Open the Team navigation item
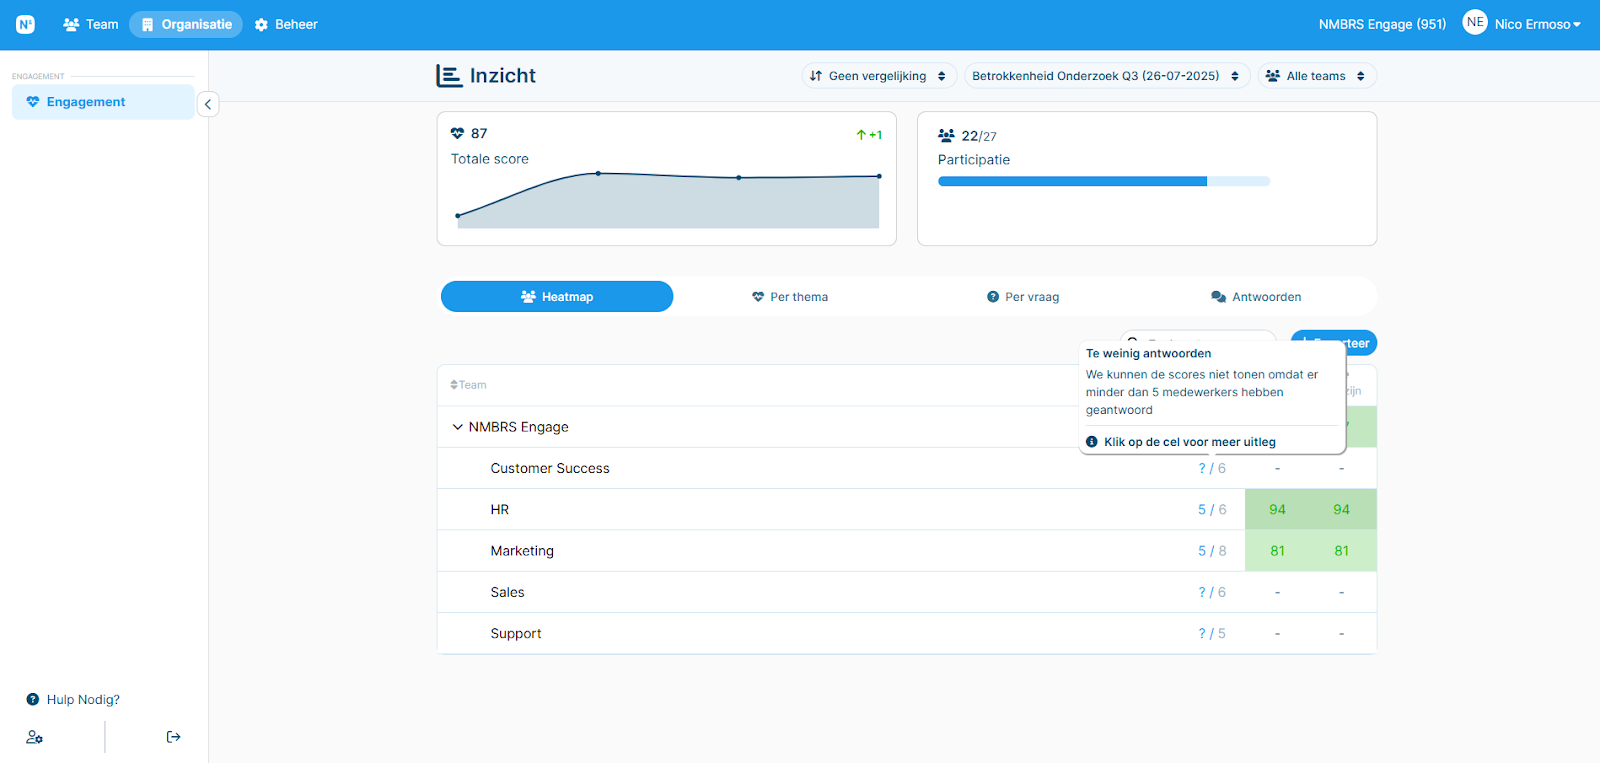Viewport: 1600px width, 763px height. point(91,24)
